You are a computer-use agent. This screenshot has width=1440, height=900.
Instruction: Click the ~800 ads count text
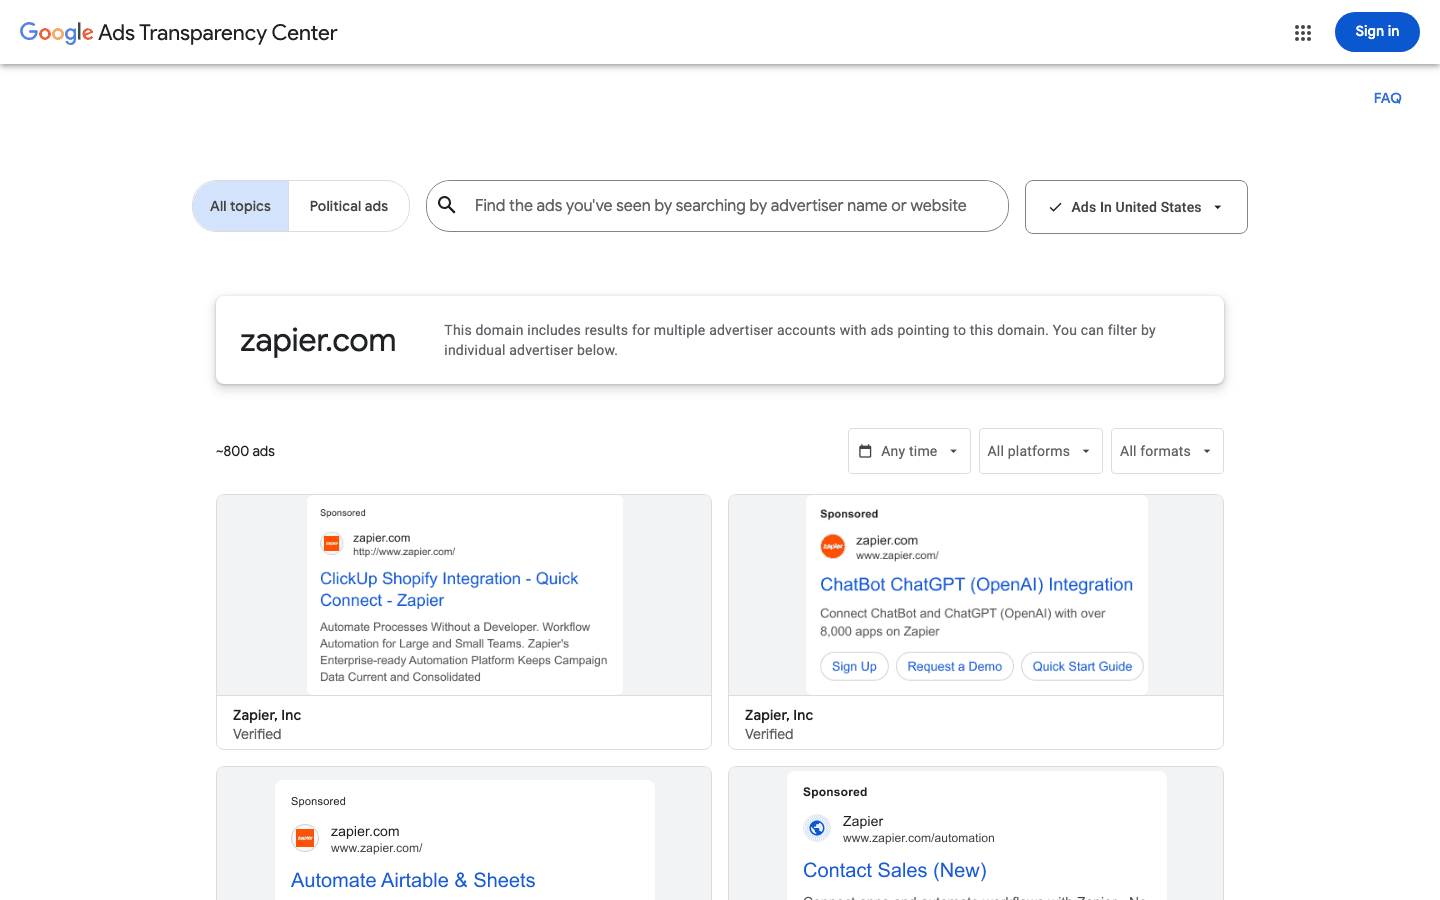tap(245, 451)
